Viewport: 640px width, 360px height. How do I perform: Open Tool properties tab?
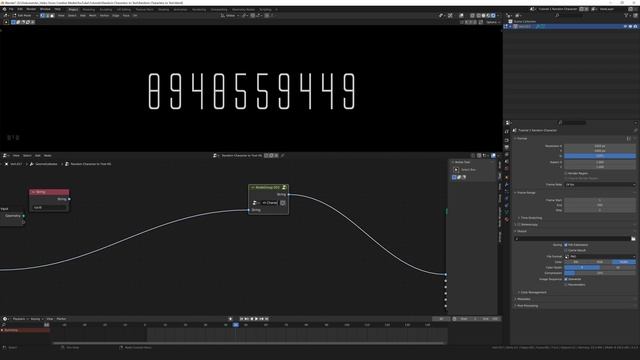click(507, 131)
